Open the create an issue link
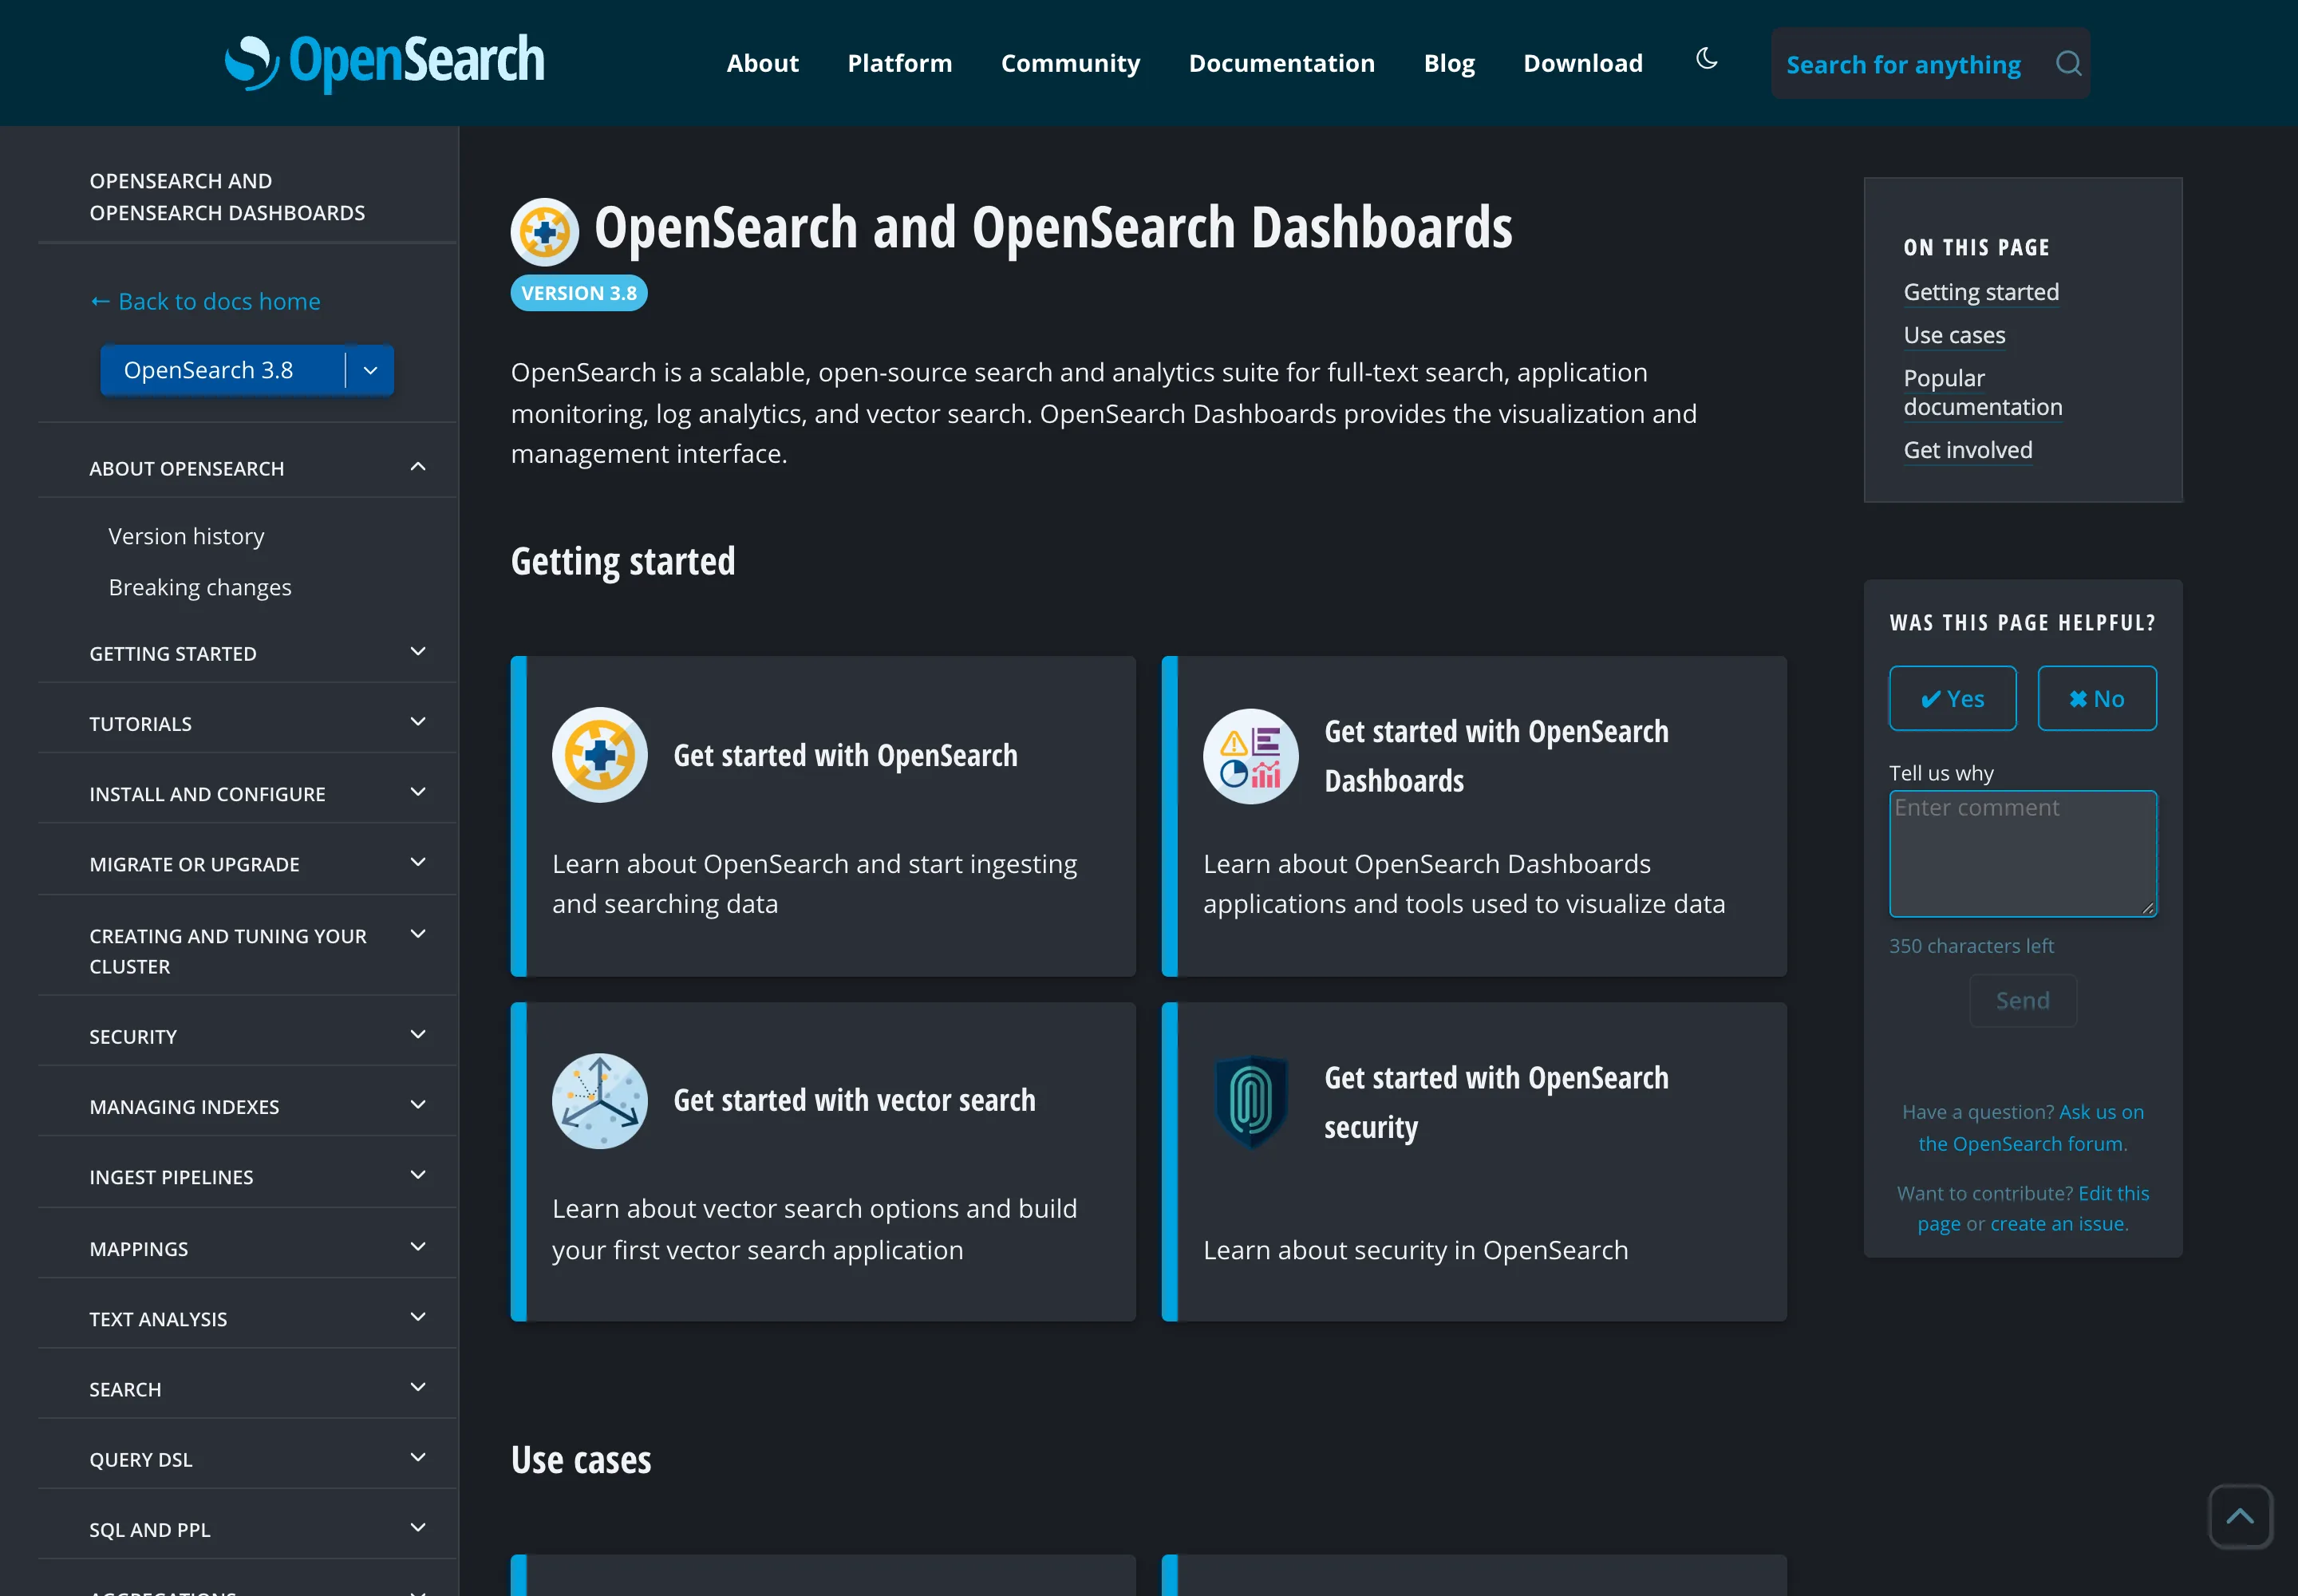Screen dimensions: 2298x1596 (x=2059, y=1223)
